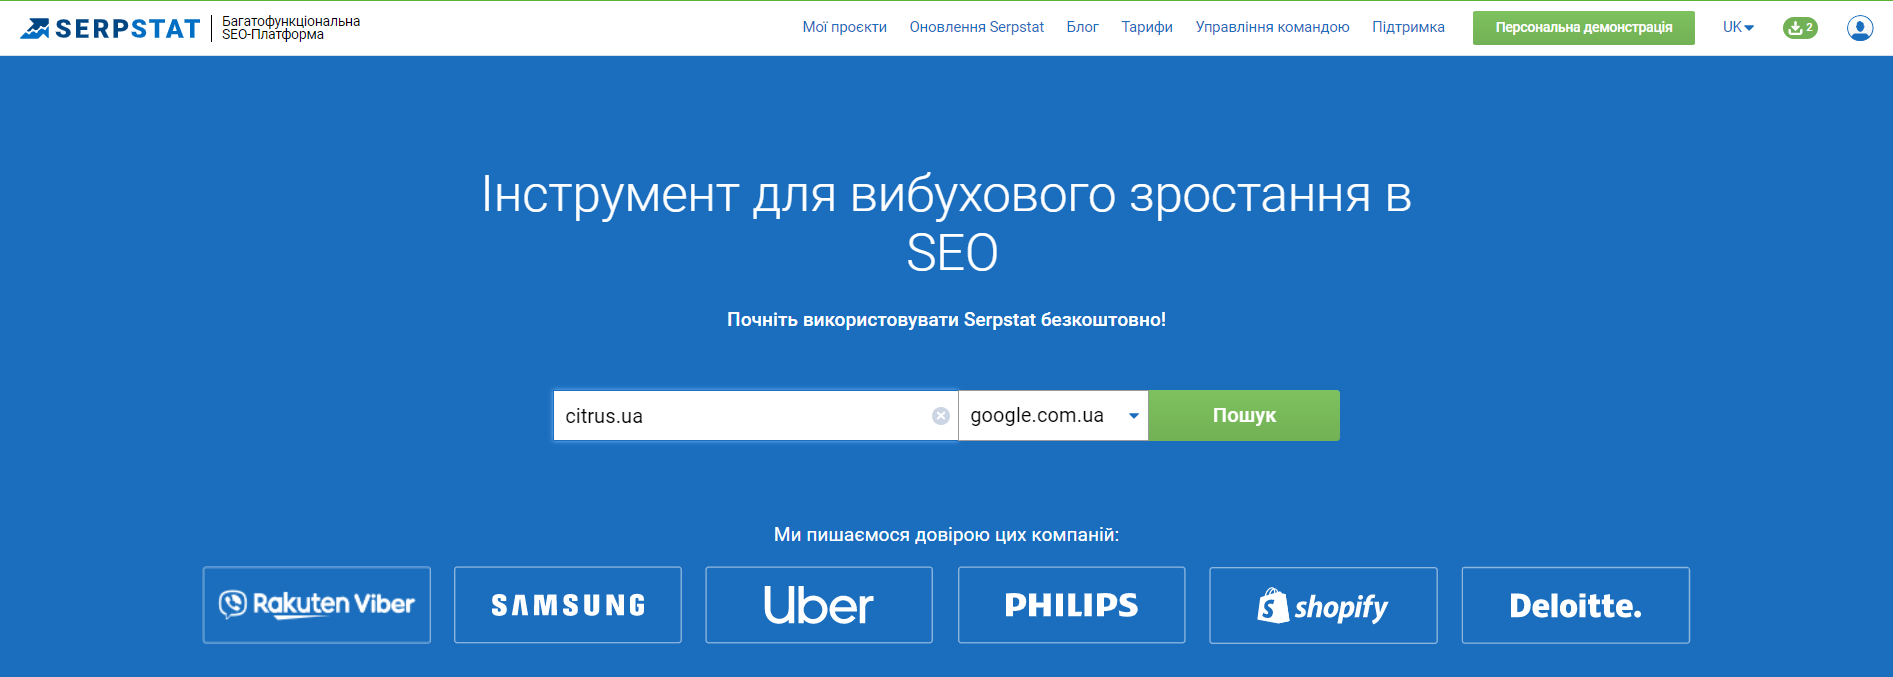This screenshot has width=1893, height=677.
Task: Click Ми пишаємося довірою цих компаній text
Action: 946,535
